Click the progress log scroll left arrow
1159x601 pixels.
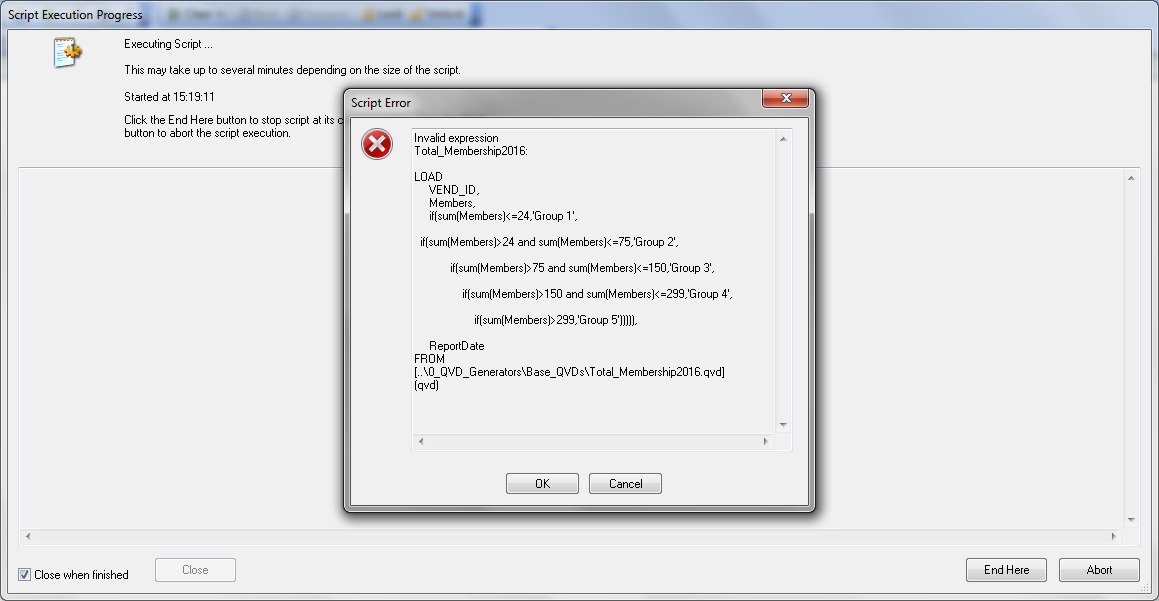(28, 536)
